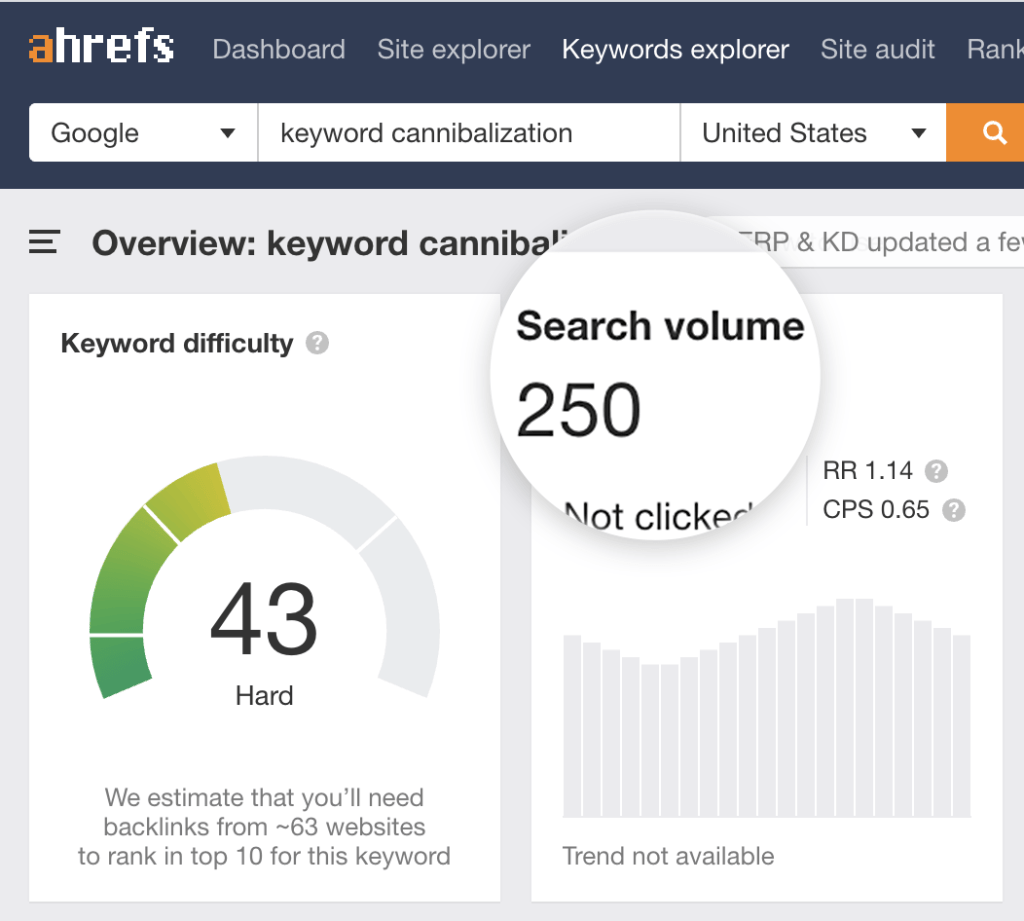Image resolution: width=1024 pixels, height=921 pixels.
Task: Click the Ahrefs logo
Action: coord(101,47)
